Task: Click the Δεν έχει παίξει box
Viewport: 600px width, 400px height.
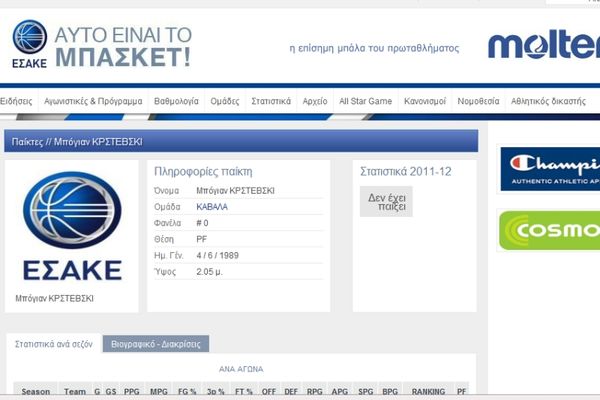Action: point(386,202)
